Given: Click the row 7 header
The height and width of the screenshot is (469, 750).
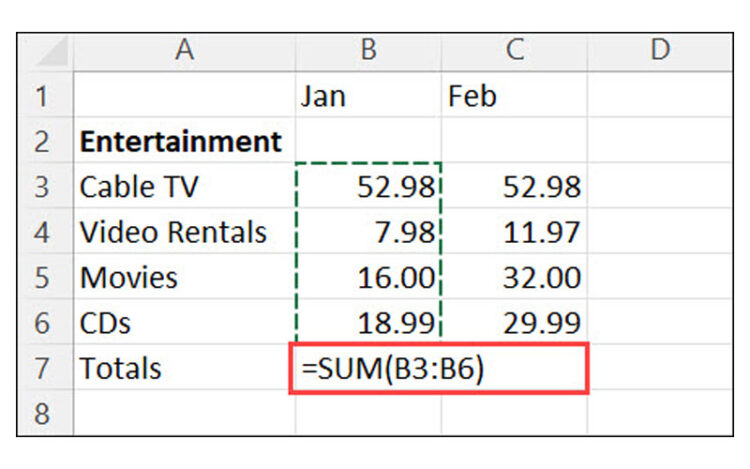Looking at the screenshot, I should tap(44, 368).
